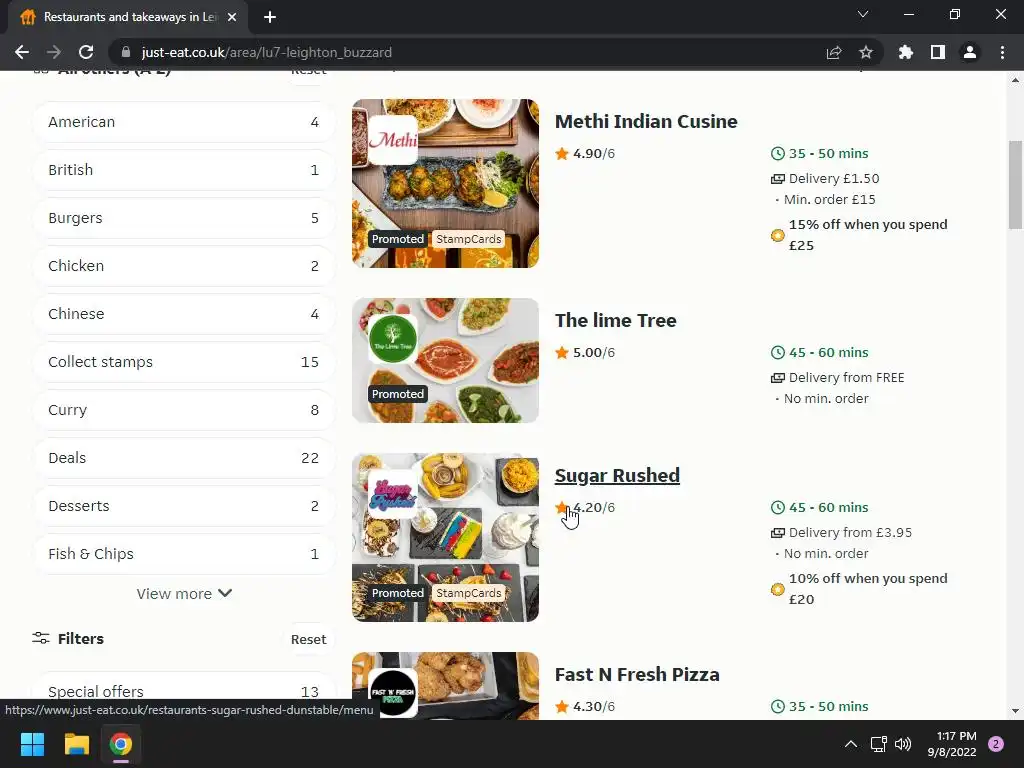Click The Lime Tree green logo

point(393,339)
